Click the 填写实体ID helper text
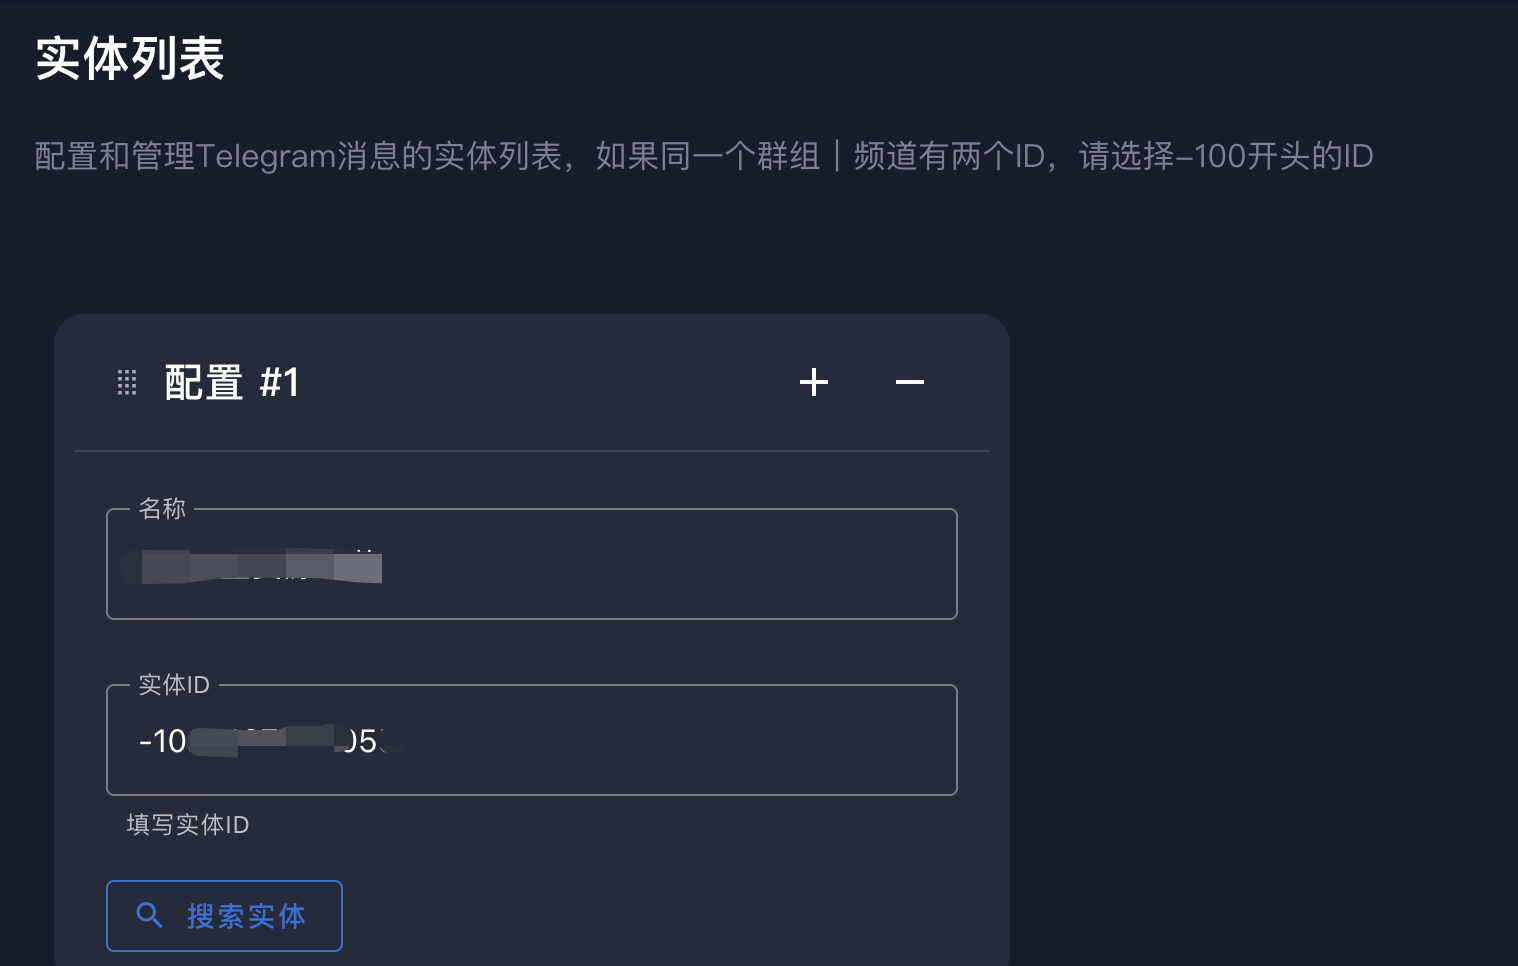Viewport: 1518px width, 966px height. [188, 825]
